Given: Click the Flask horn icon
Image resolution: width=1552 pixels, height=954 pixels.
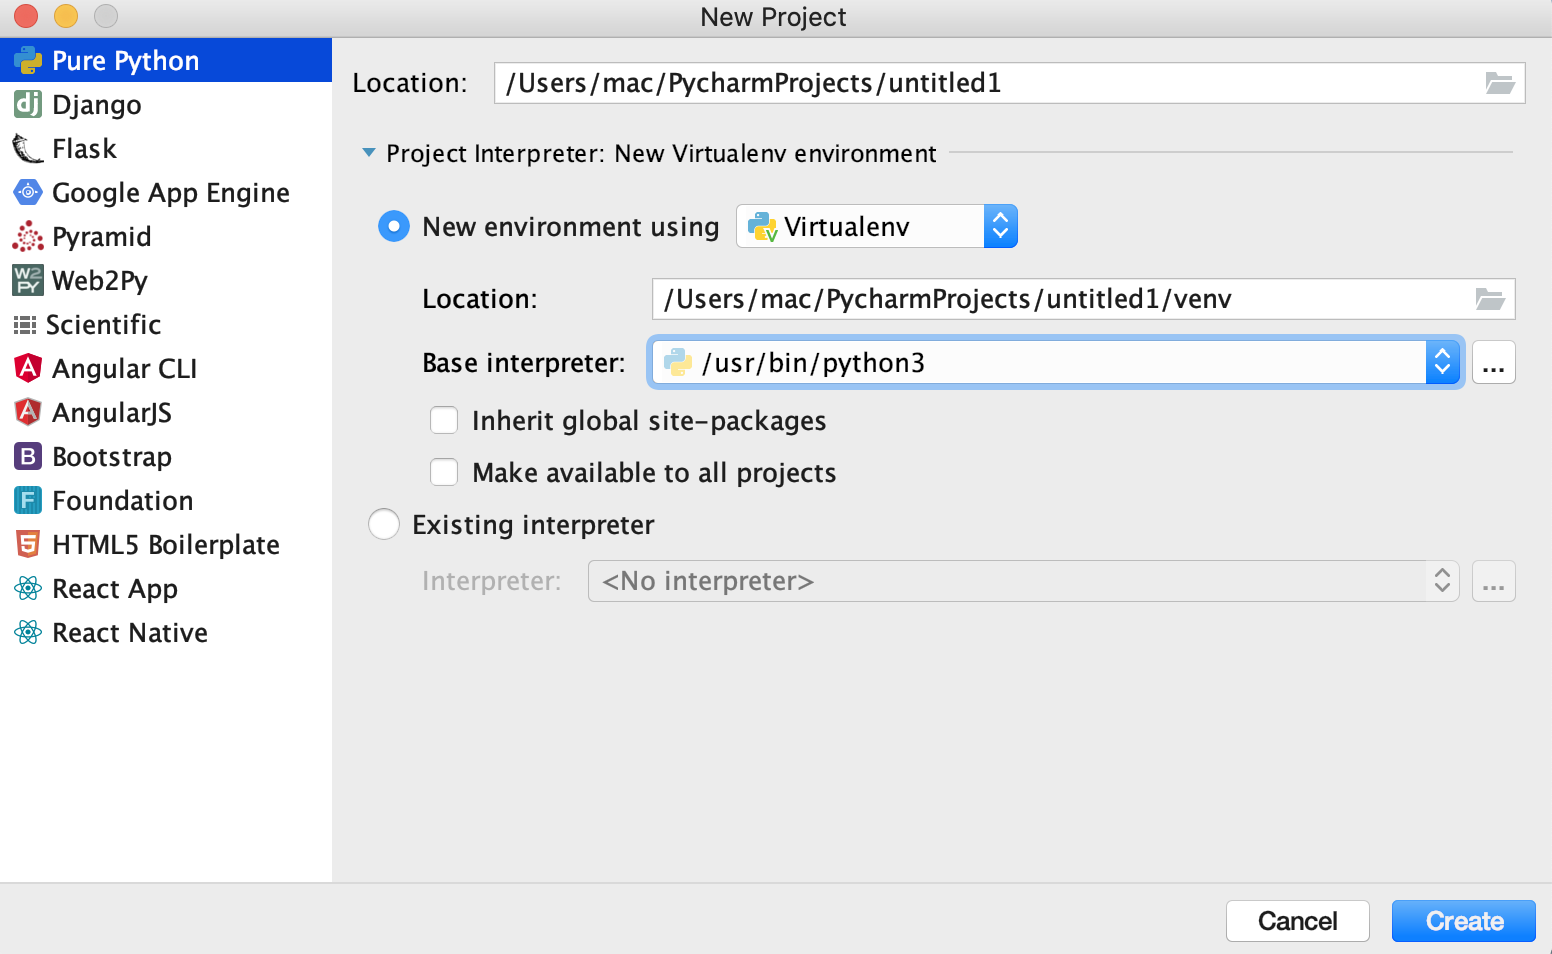Looking at the screenshot, I should pyautogui.click(x=28, y=149).
